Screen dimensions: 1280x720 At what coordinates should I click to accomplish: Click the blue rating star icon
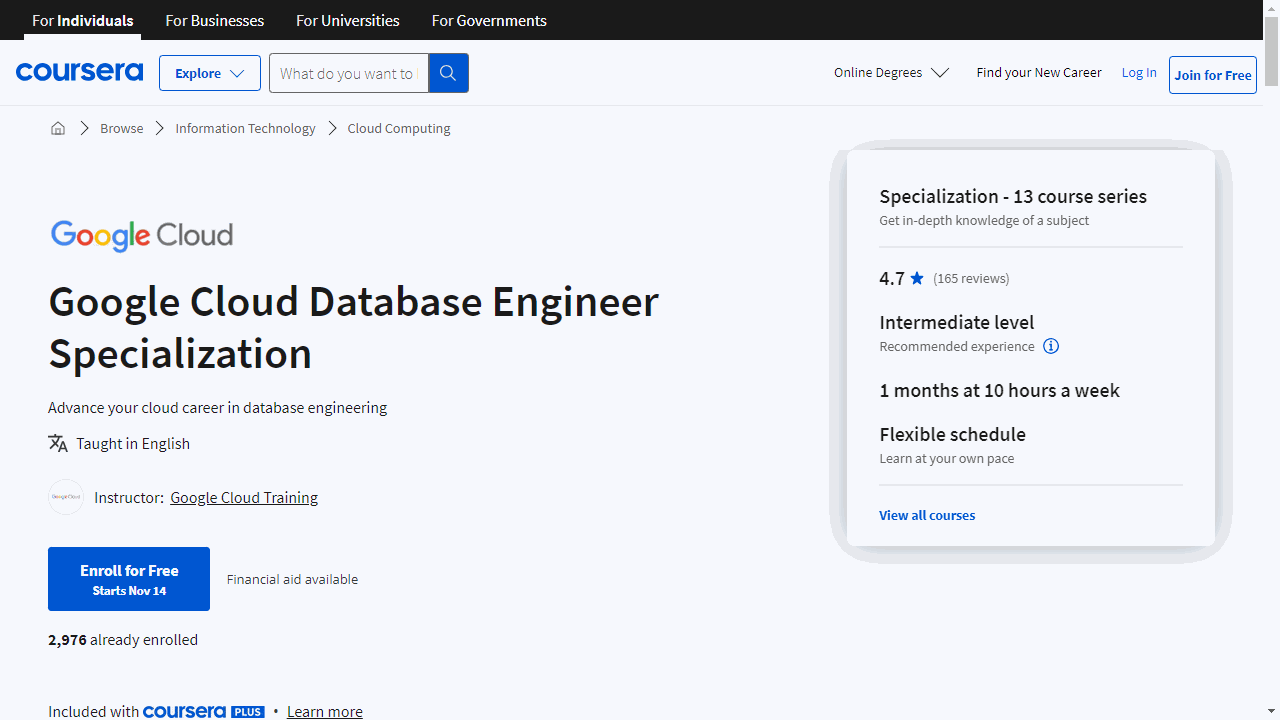pyautogui.click(x=917, y=278)
